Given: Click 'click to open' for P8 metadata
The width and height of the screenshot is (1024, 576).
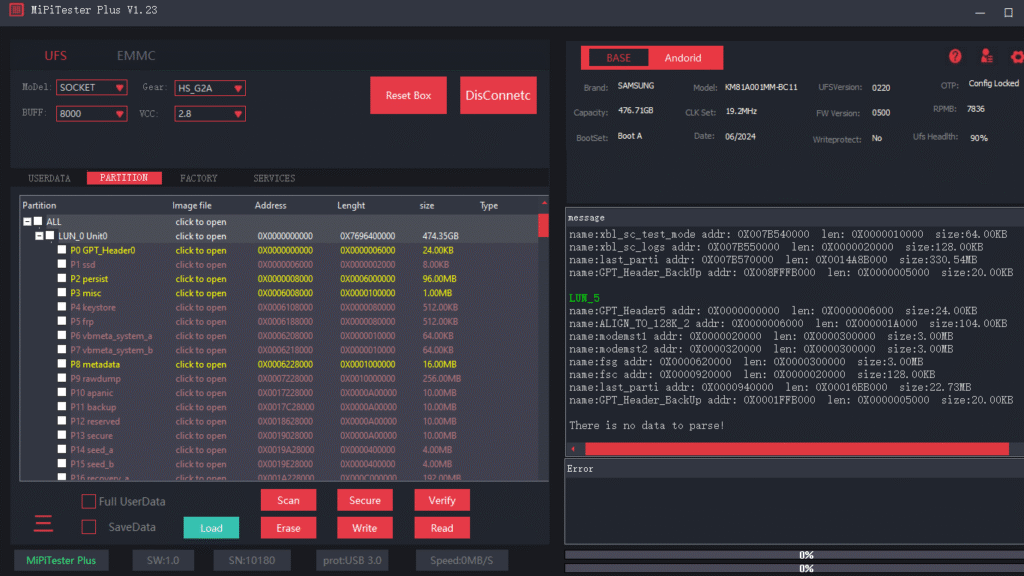Looking at the screenshot, I should click(200, 364).
